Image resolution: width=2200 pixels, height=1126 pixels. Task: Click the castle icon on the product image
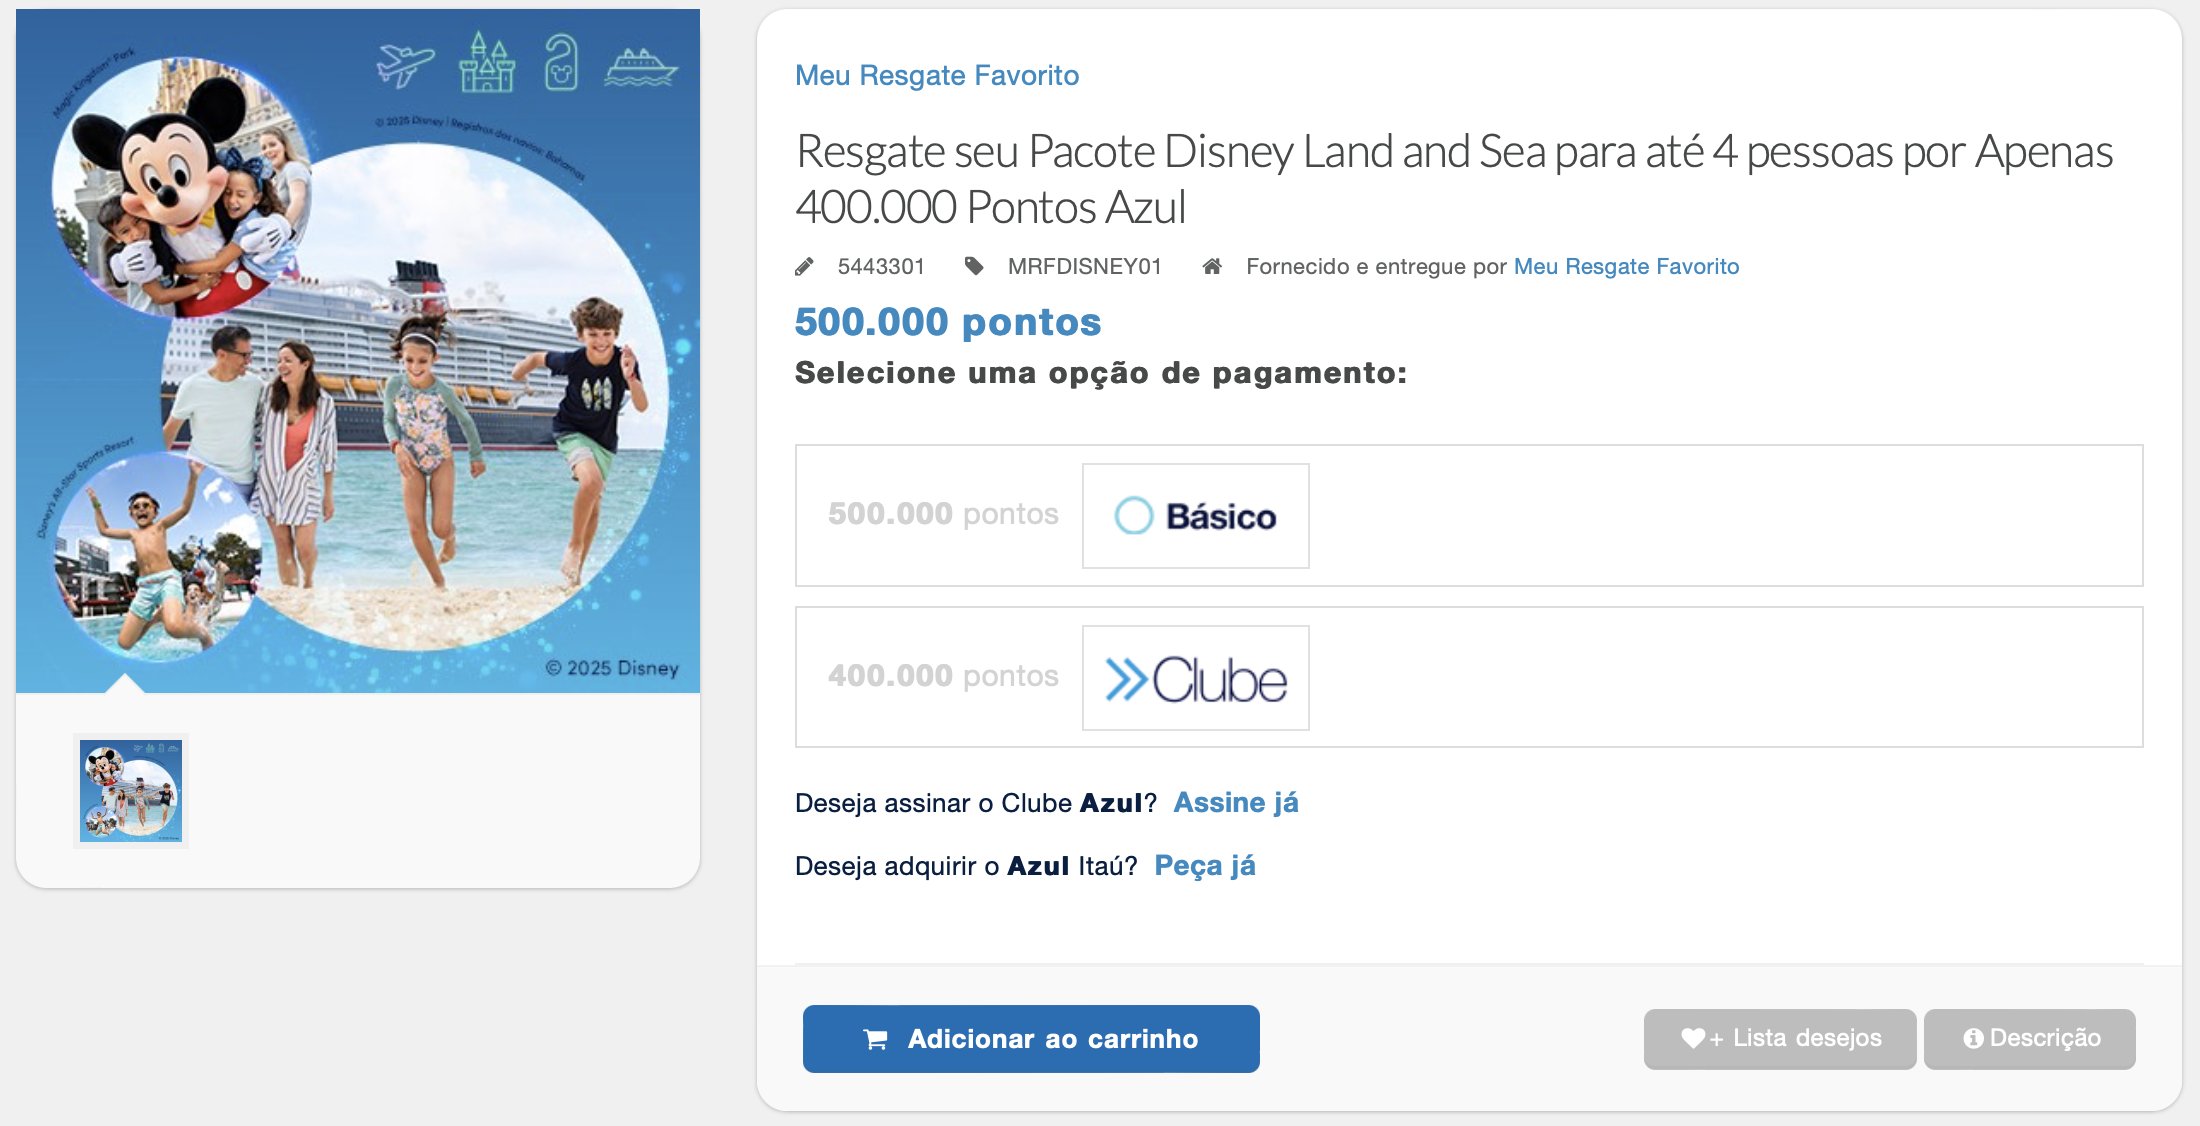[x=487, y=62]
